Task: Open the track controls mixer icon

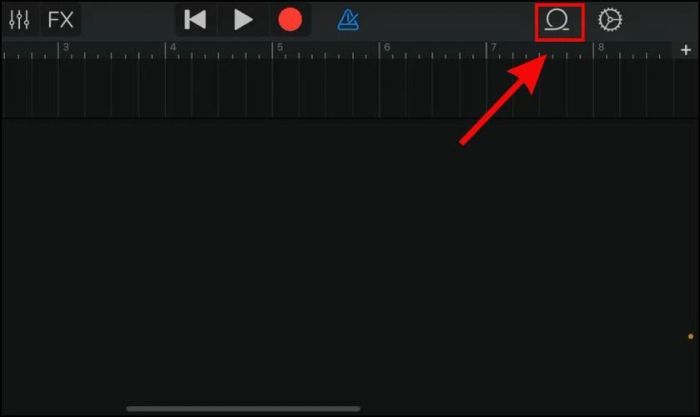Action: (19, 20)
